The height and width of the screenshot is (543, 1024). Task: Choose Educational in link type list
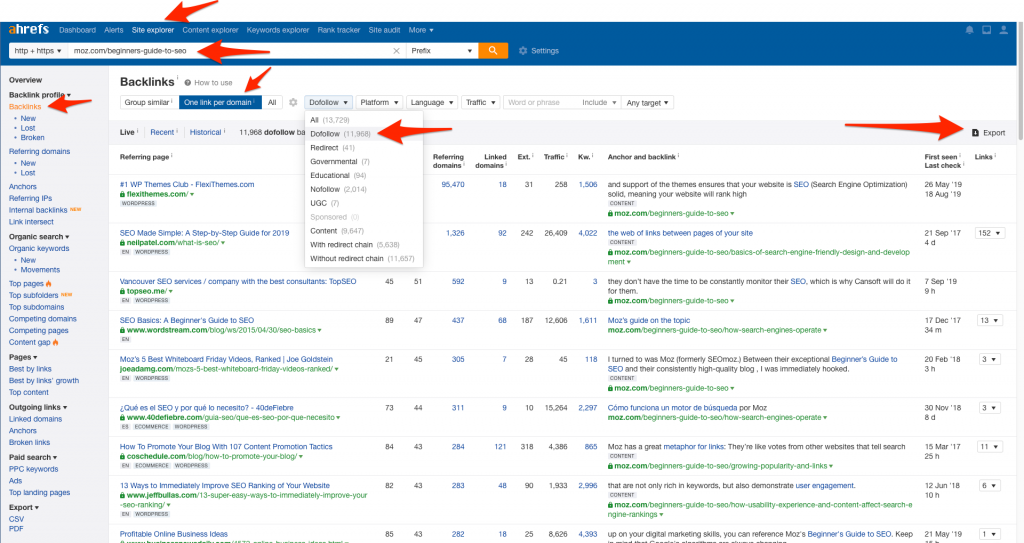[x=364, y=175]
